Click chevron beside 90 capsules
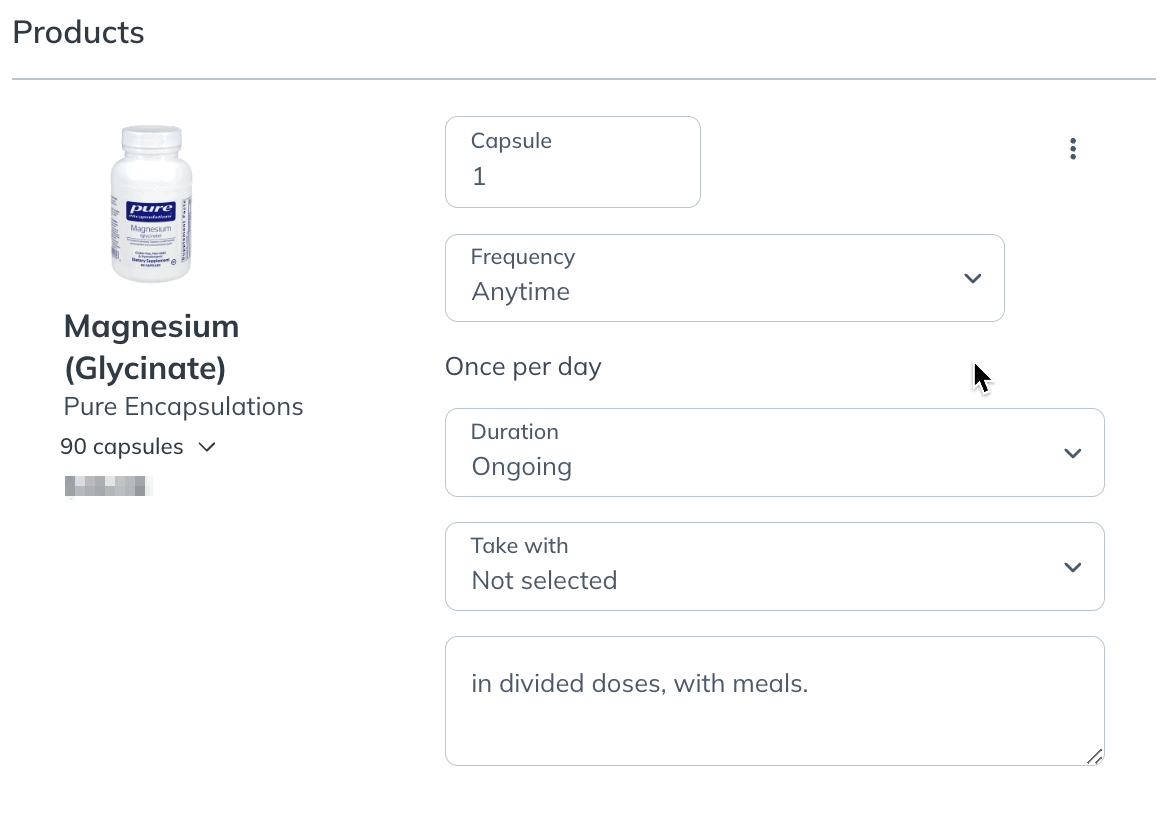Image resolution: width=1166 pixels, height=832 pixels. point(207,447)
